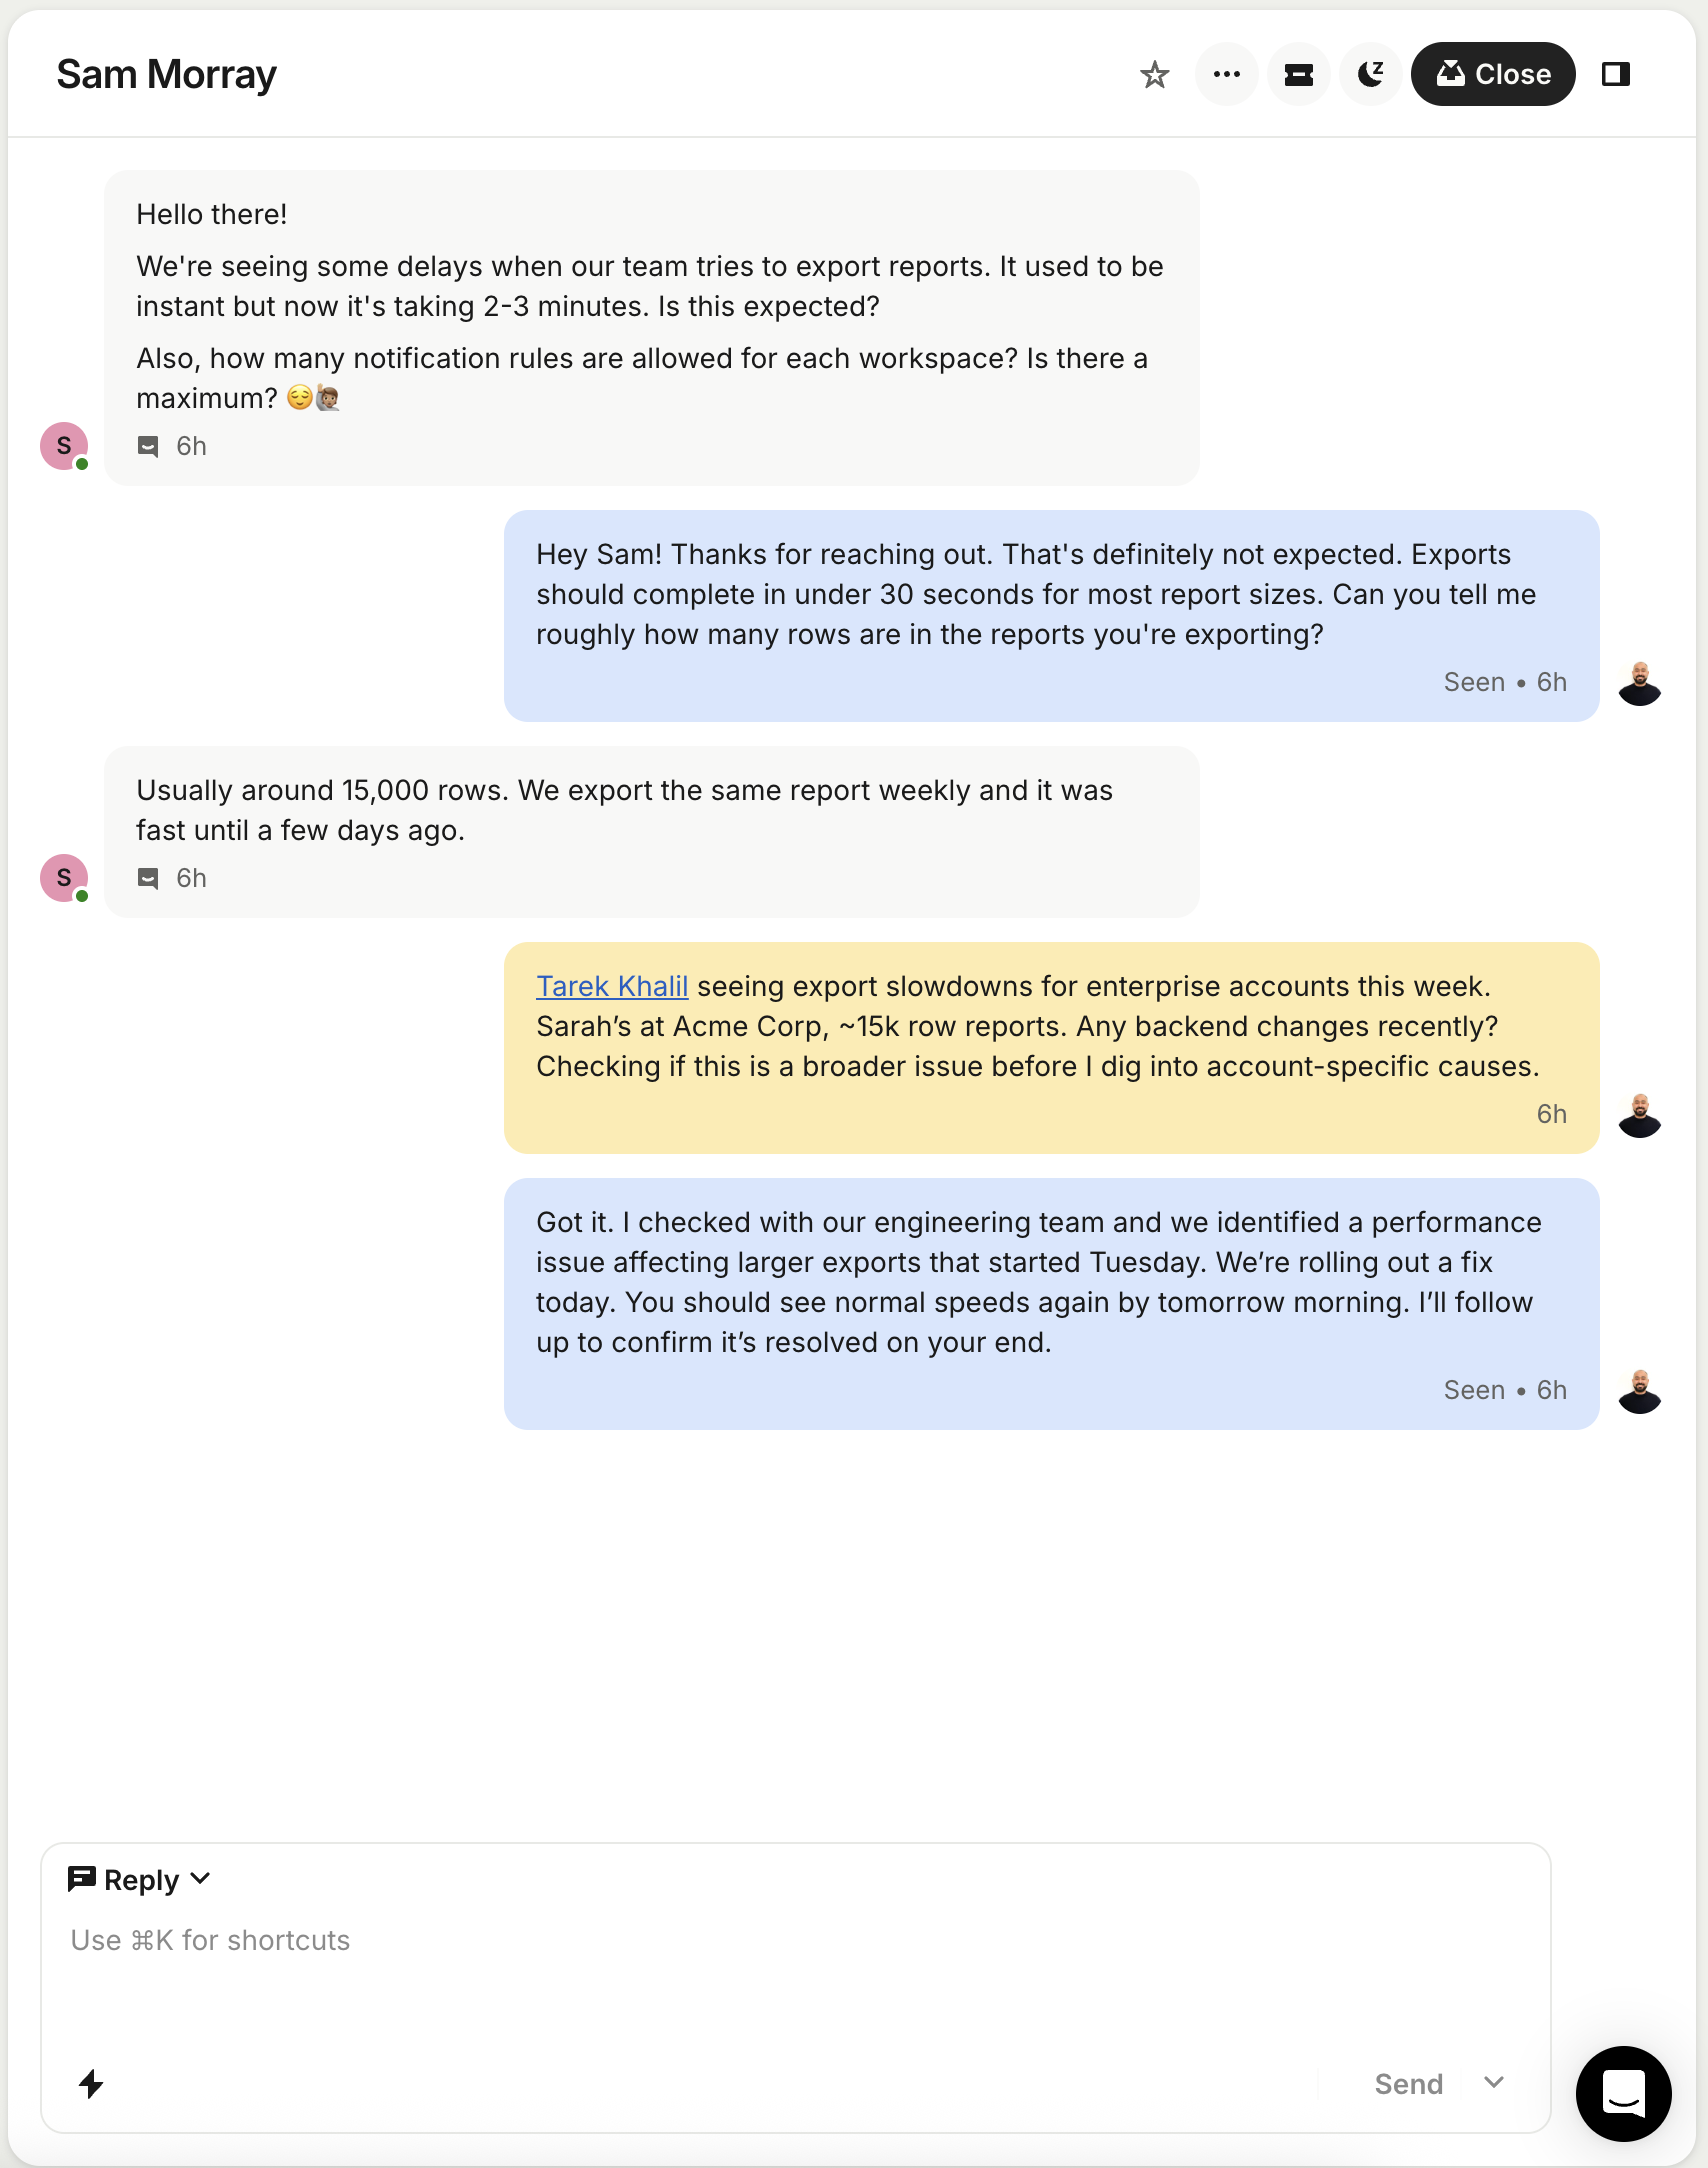
Task: Open the more options menu
Action: (x=1227, y=74)
